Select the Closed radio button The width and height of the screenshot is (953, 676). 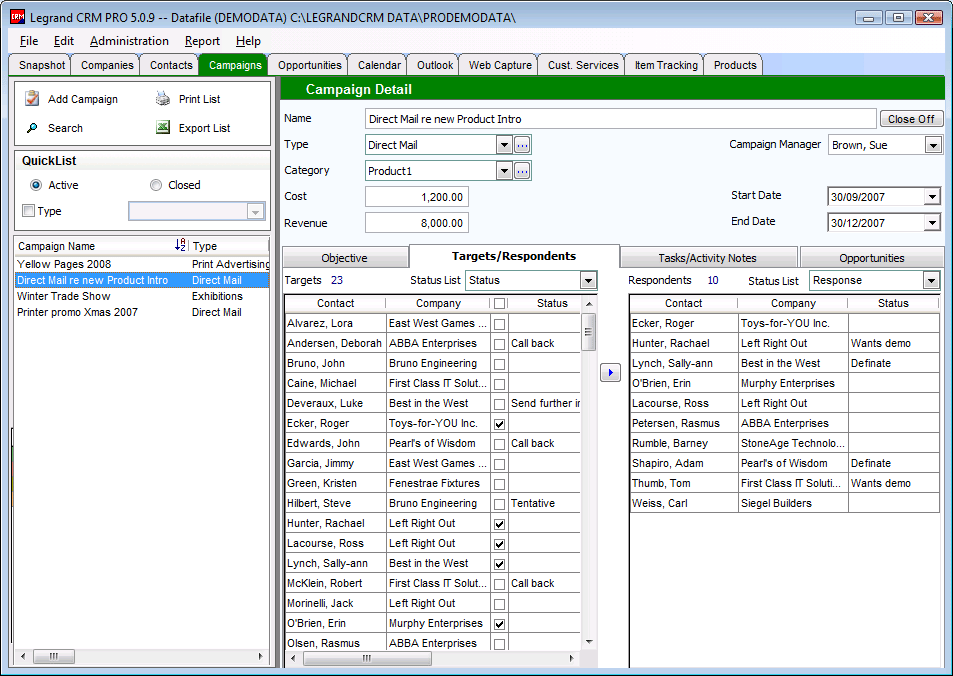tap(156, 185)
